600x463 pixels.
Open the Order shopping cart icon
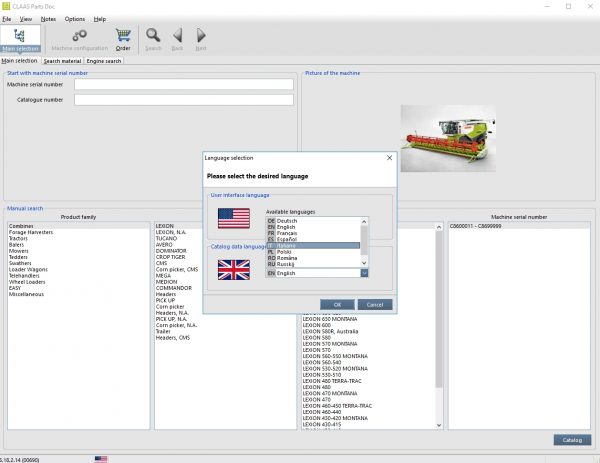click(x=123, y=35)
